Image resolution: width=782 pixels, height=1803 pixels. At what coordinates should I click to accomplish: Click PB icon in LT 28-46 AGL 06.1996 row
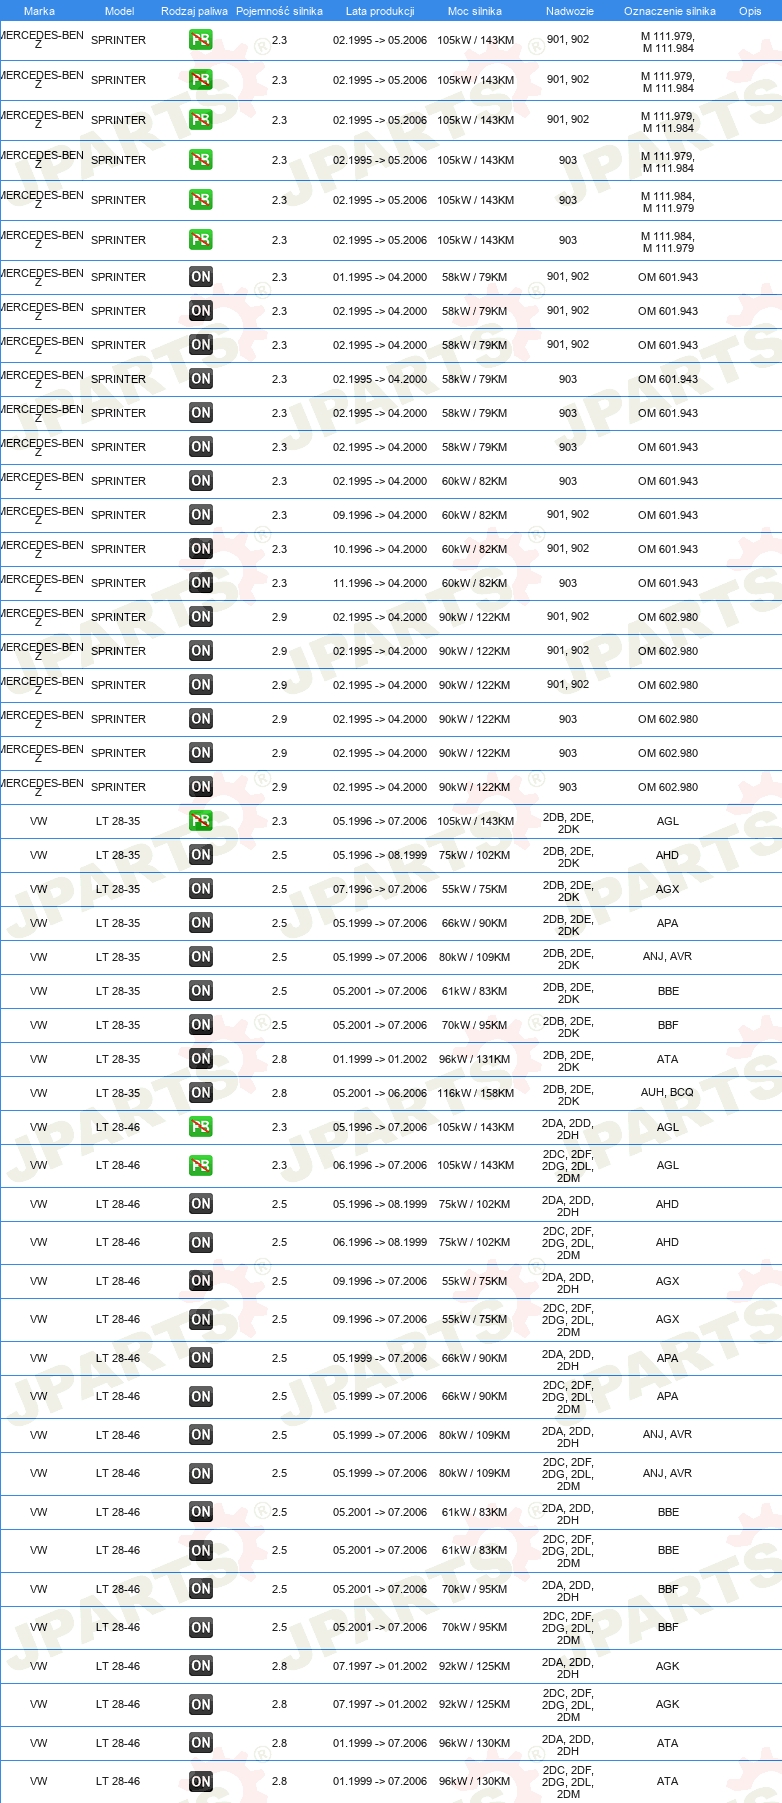pos(201,1165)
